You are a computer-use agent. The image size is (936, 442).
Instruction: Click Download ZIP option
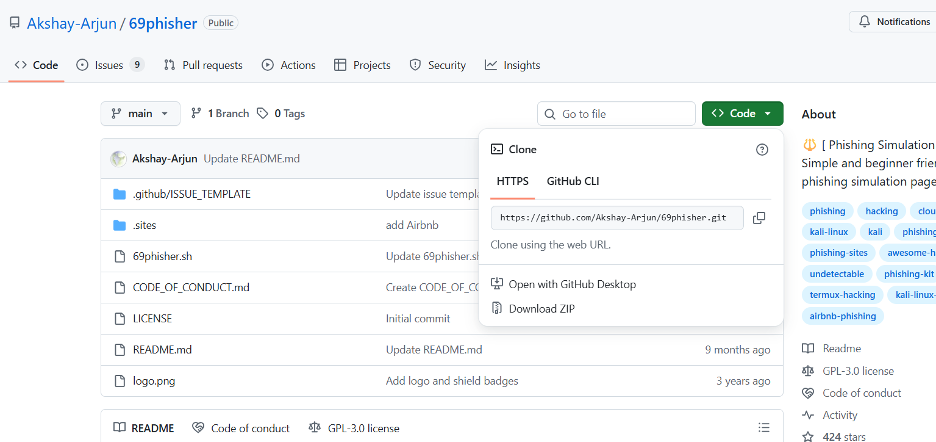[x=541, y=309]
